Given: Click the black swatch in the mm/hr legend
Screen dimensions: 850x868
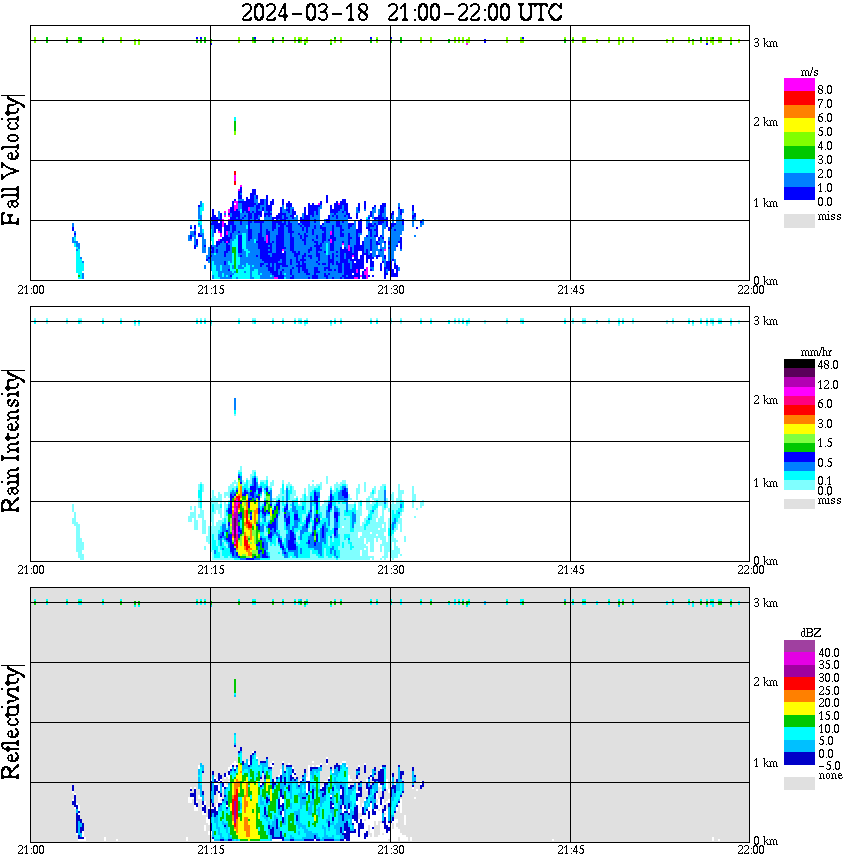Looking at the screenshot, I should pos(799,364).
